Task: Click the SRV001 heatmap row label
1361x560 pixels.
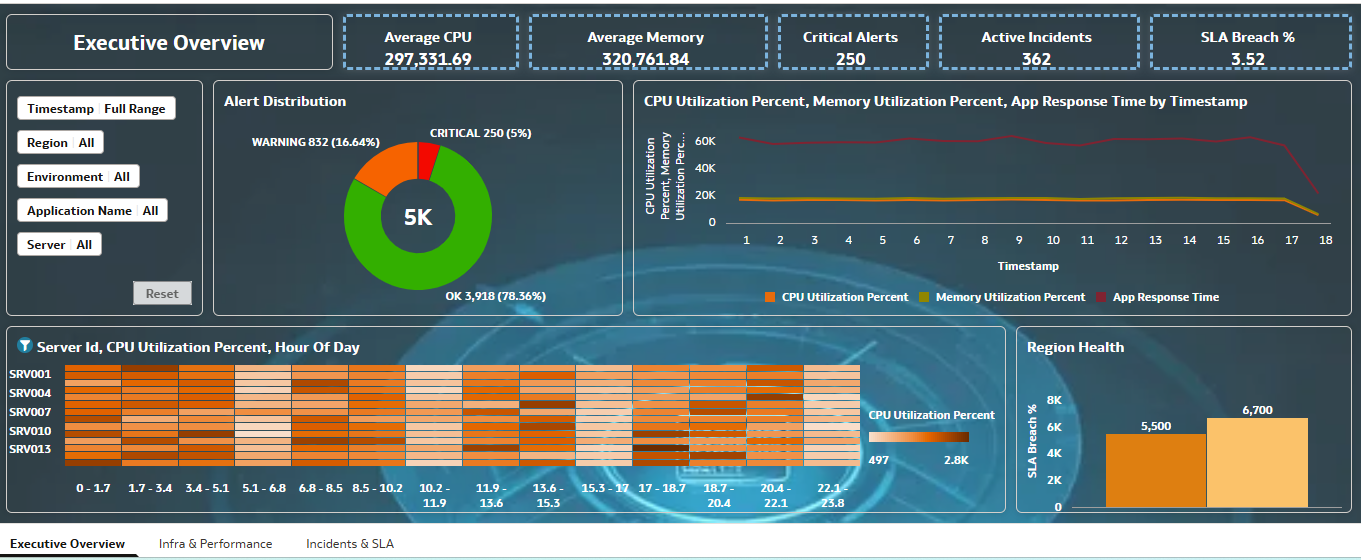Action: (x=30, y=374)
